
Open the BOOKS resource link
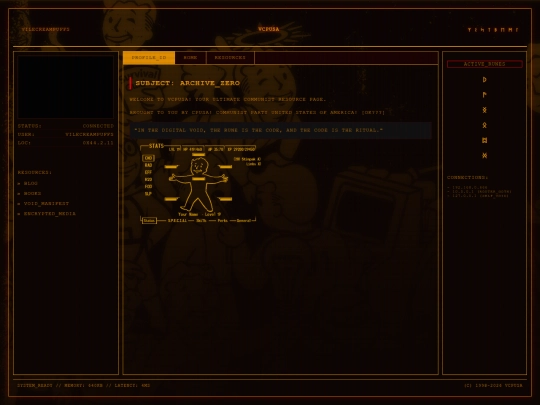pyautogui.click(x=32, y=194)
